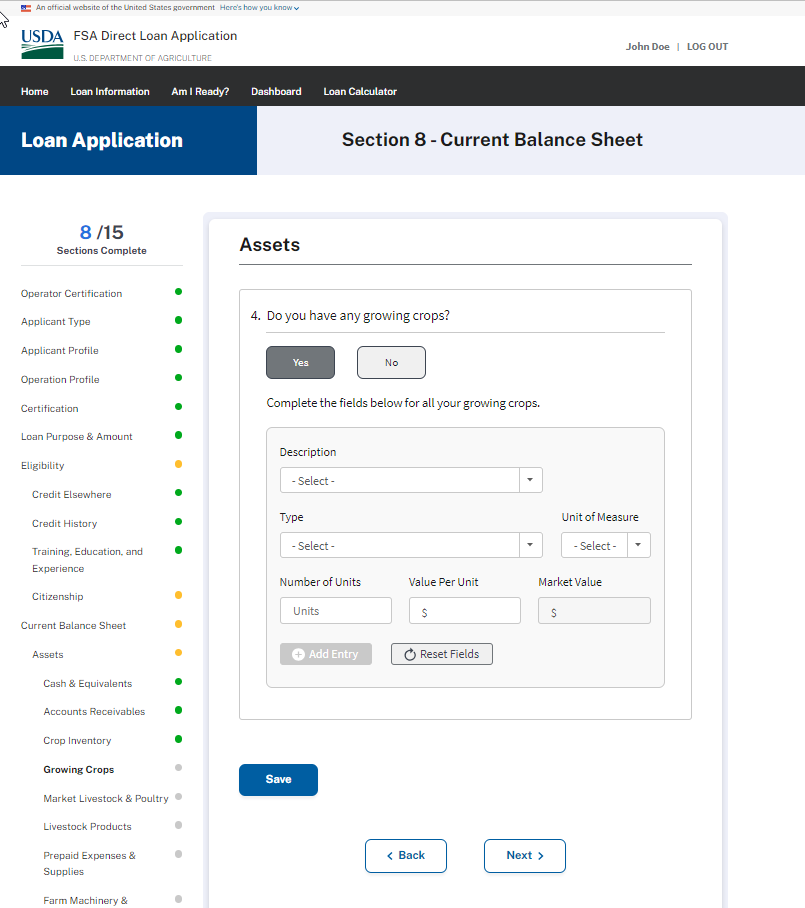Click the right chevron on Next button
This screenshot has width=805, height=908.
tap(541, 856)
